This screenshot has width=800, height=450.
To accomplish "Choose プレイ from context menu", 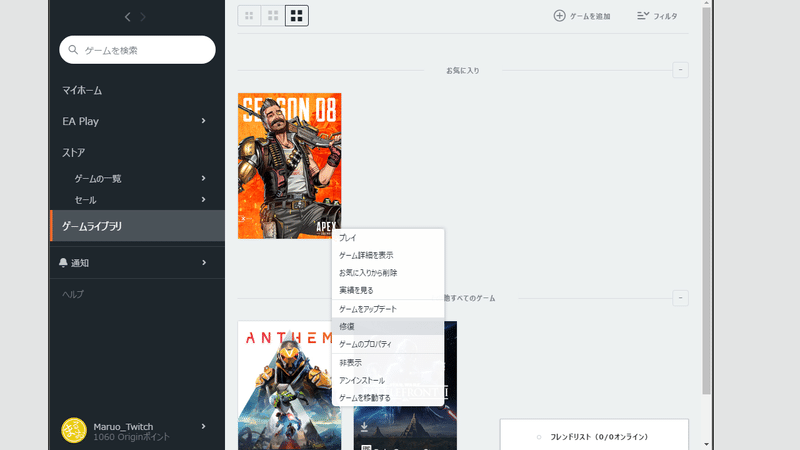I will point(388,238).
